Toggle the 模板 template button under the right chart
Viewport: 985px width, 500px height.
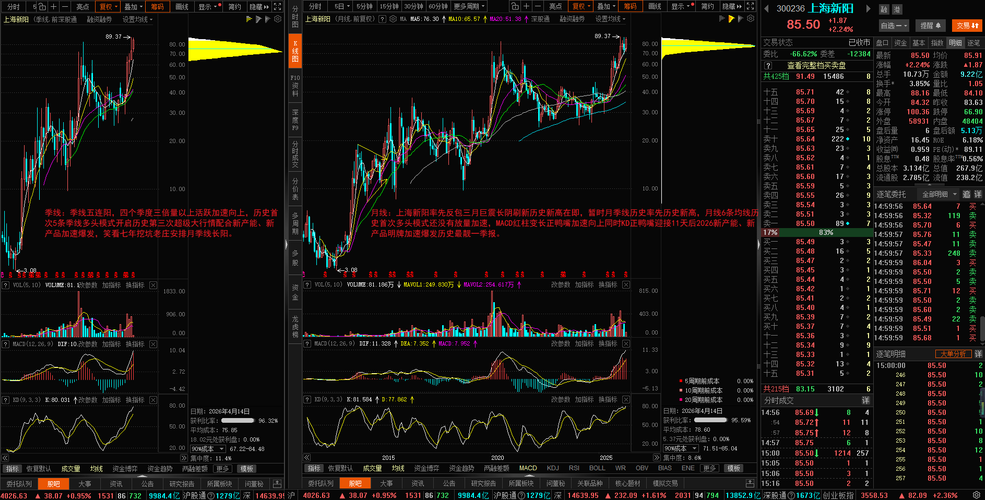pyautogui.click(x=733, y=468)
